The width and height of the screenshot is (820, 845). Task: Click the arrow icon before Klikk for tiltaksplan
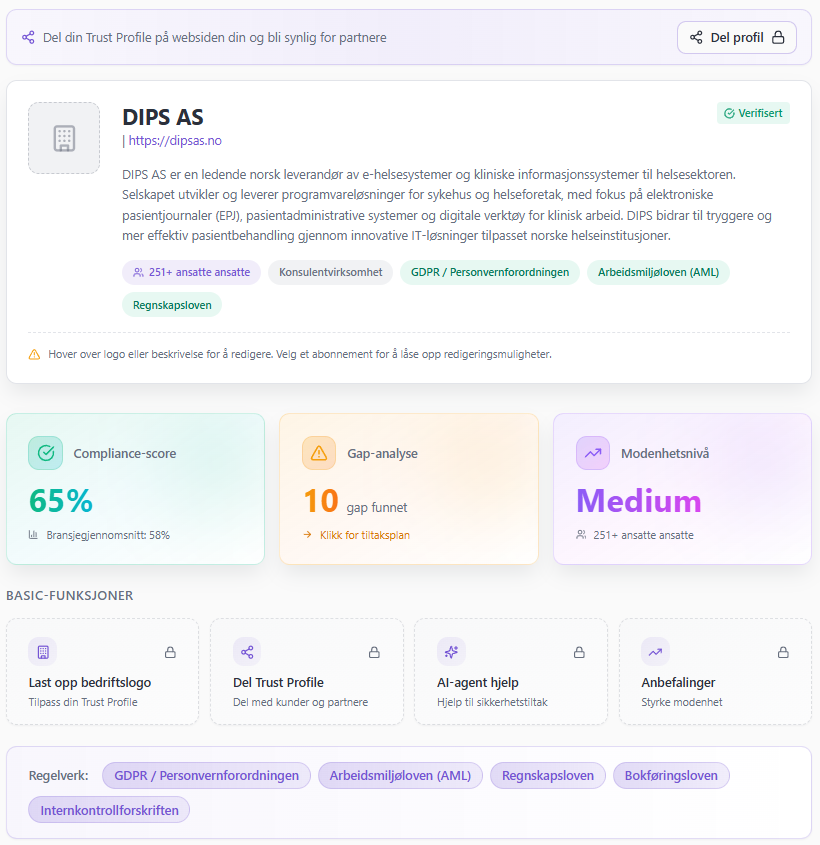click(x=308, y=535)
